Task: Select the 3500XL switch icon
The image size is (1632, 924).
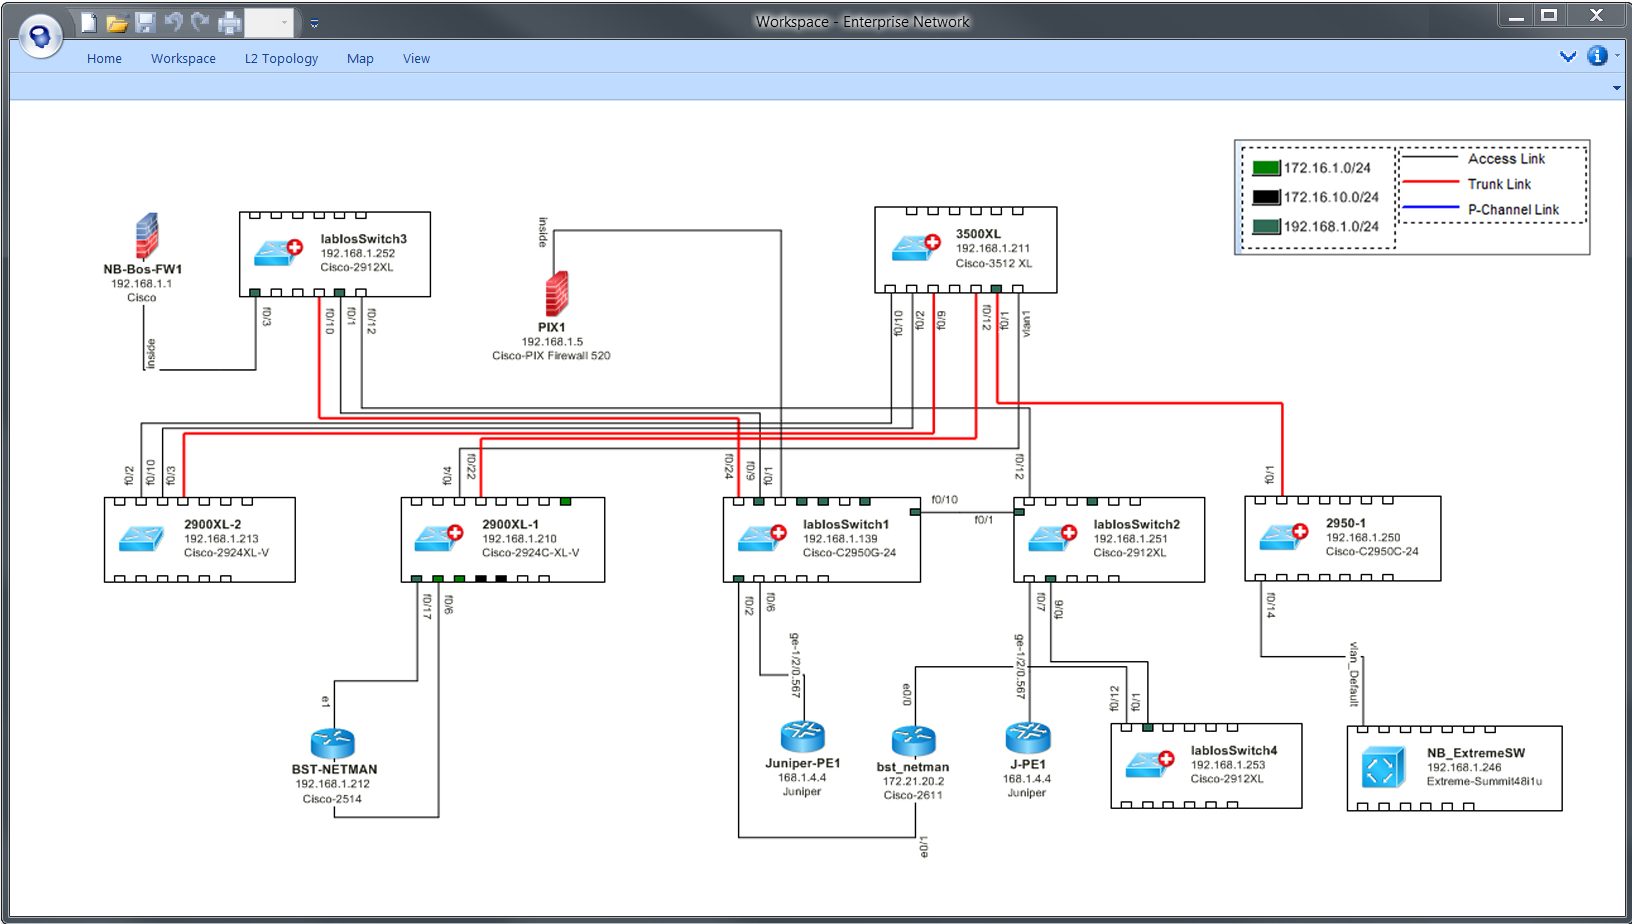Action: [x=916, y=246]
